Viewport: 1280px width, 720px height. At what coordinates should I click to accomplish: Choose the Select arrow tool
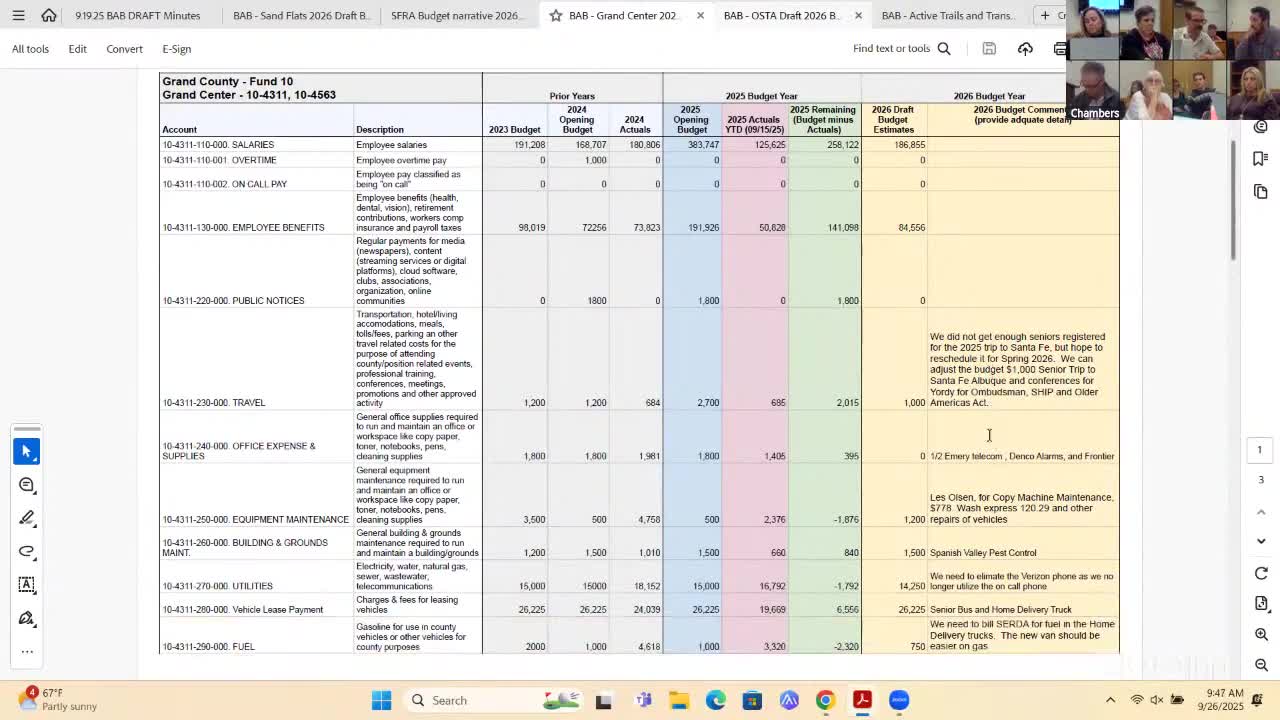(x=27, y=451)
